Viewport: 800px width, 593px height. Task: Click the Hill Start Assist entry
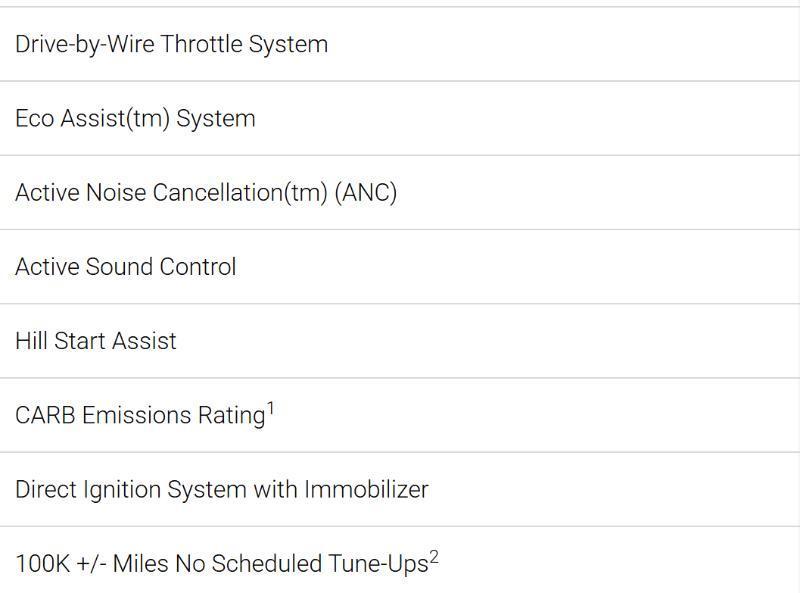(96, 341)
